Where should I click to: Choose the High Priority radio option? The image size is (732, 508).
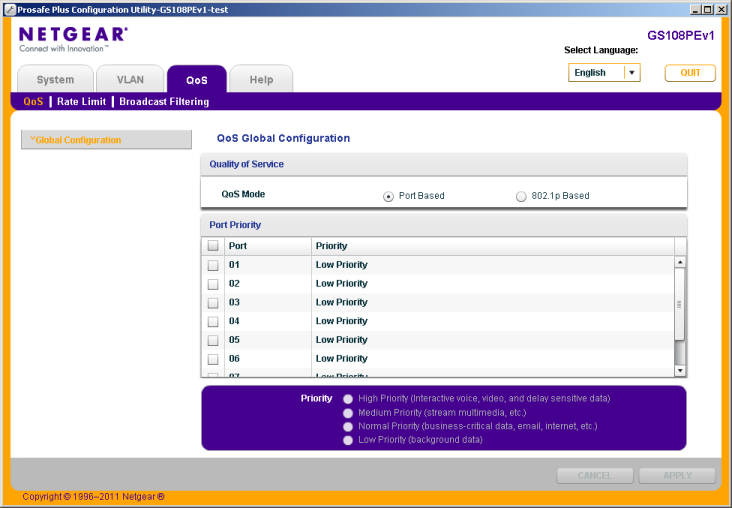[x=348, y=399]
